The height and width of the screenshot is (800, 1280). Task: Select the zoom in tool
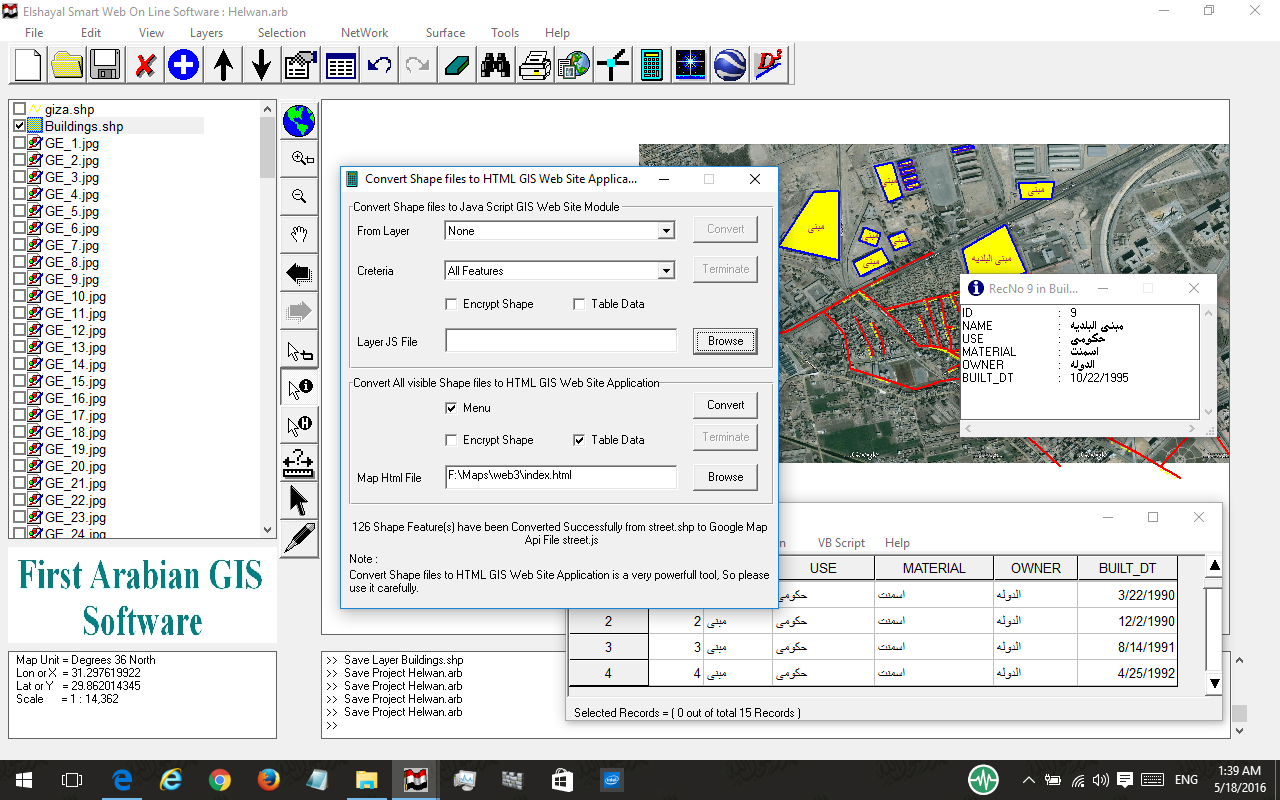pyautogui.click(x=299, y=158)
